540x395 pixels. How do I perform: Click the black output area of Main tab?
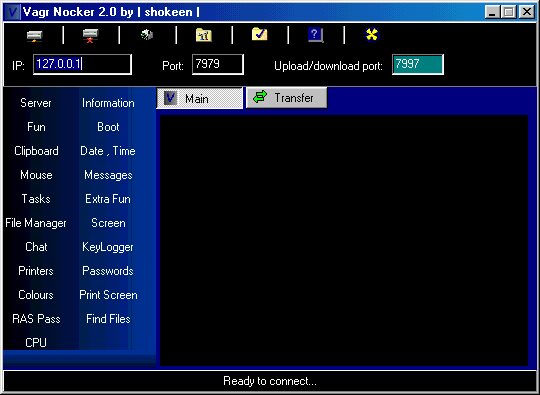coord(344,240)
